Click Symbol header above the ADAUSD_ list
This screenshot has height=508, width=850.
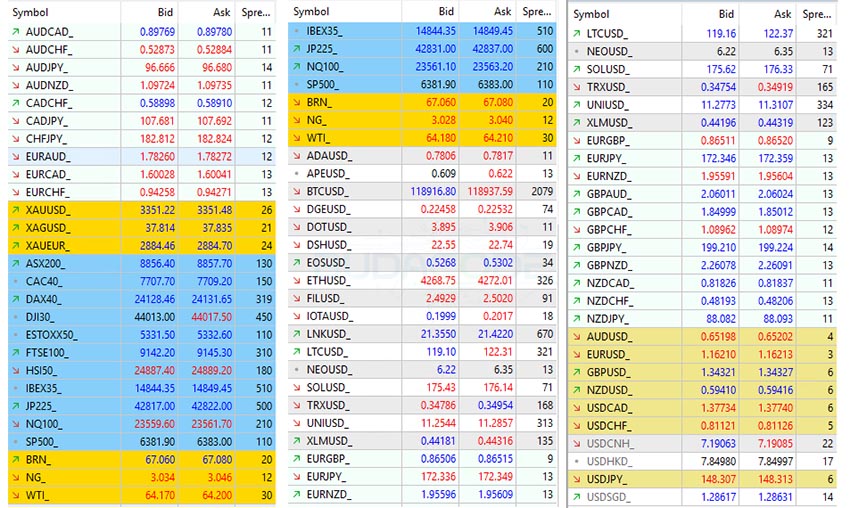(x=311, y=11)
